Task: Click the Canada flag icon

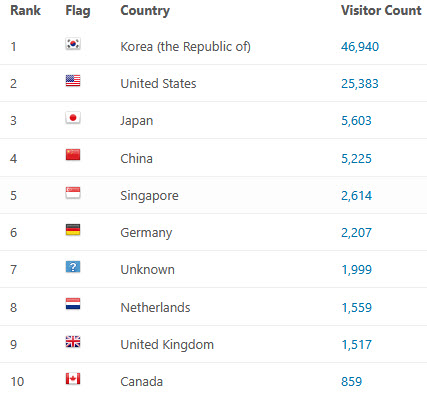Action: point(73,379)
